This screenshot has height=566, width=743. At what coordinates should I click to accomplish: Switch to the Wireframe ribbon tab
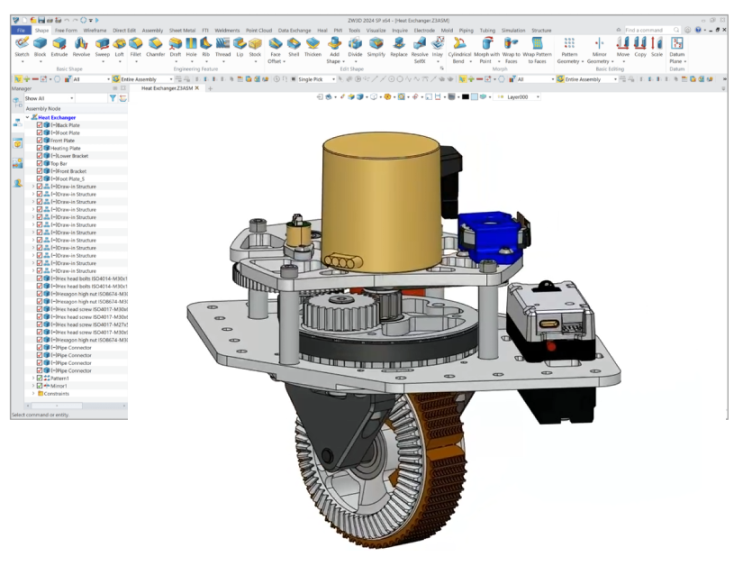[x=95, y=30]
